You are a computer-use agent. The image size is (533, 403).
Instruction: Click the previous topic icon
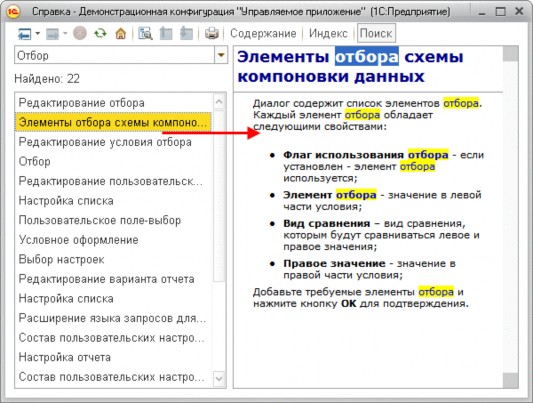166,33
